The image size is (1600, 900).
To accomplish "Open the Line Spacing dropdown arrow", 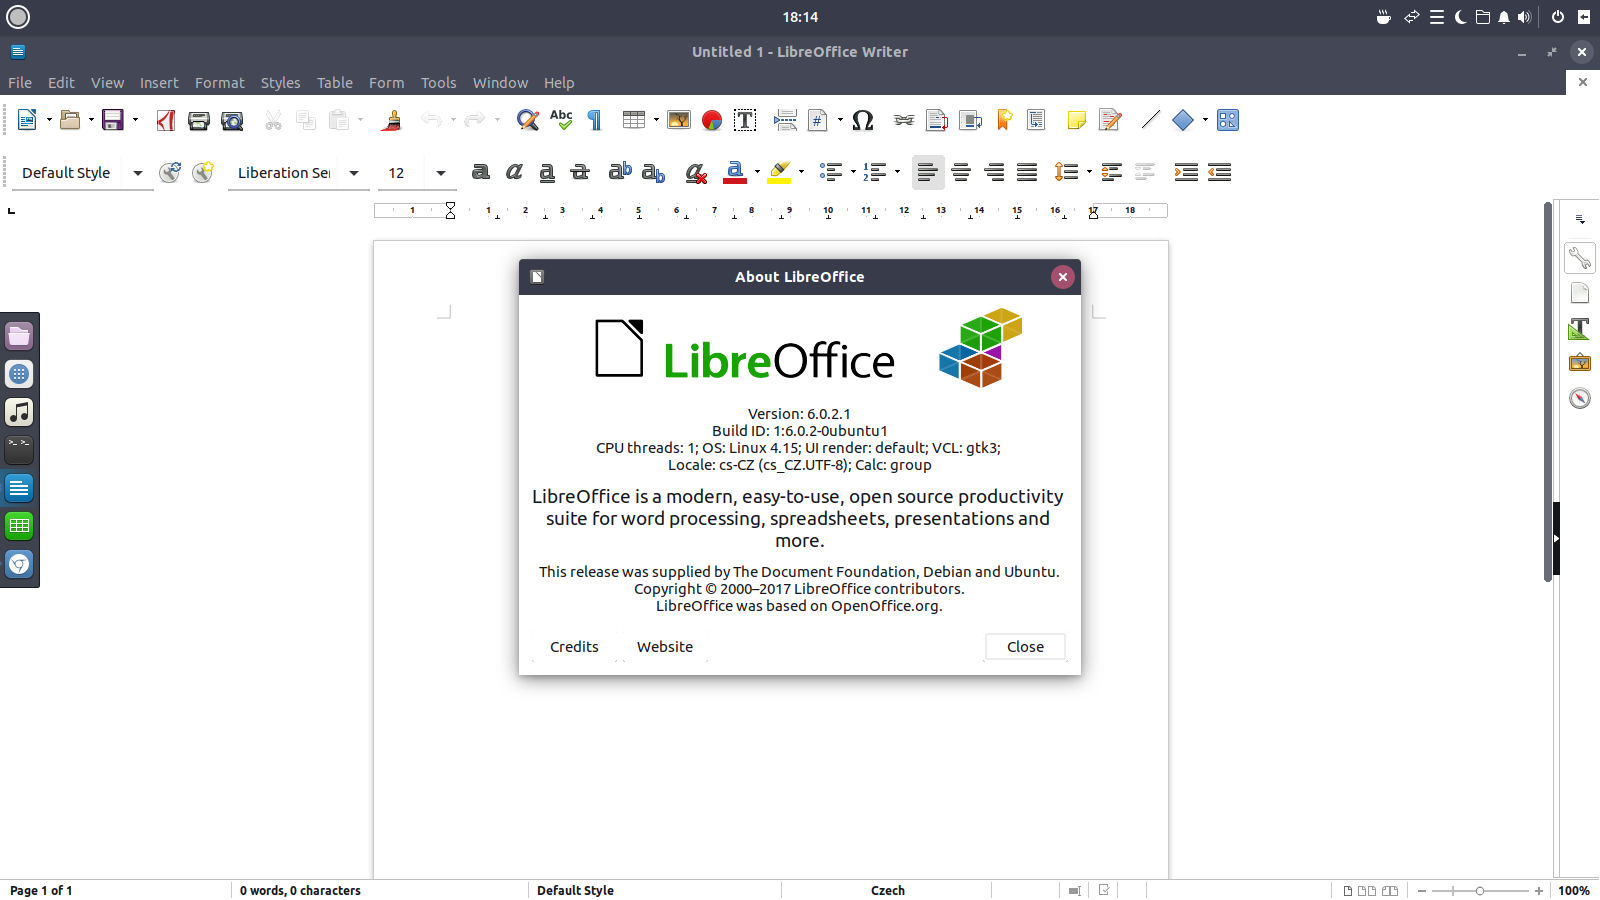I will point(1089,172).
